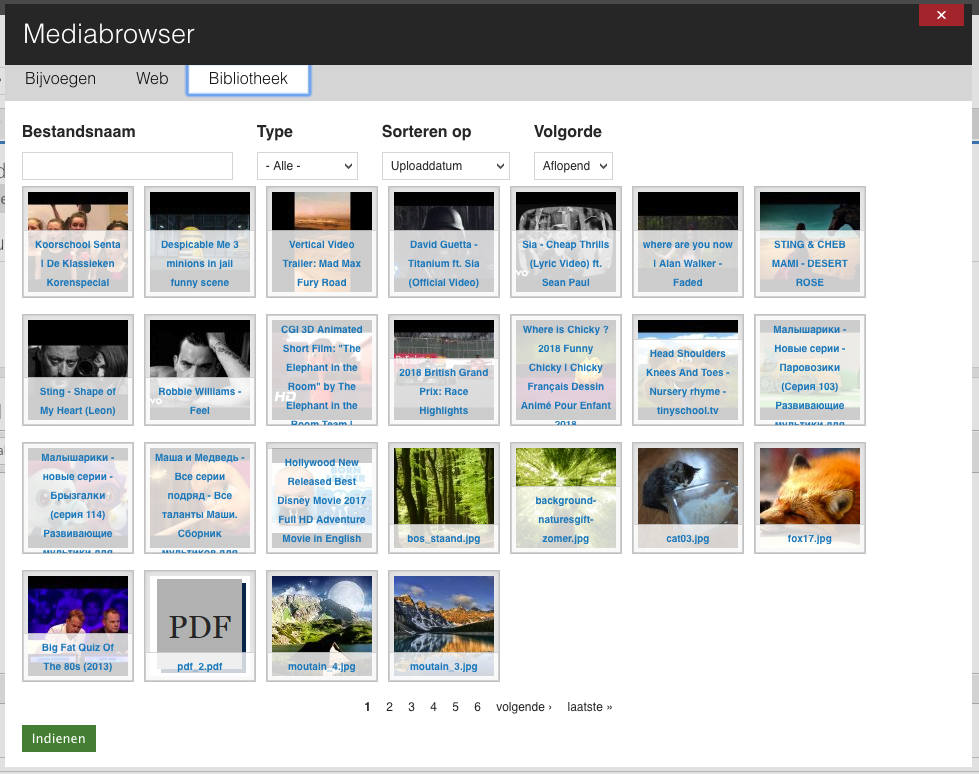Choose the Robbie Williams - Feel video

point(199,369)
